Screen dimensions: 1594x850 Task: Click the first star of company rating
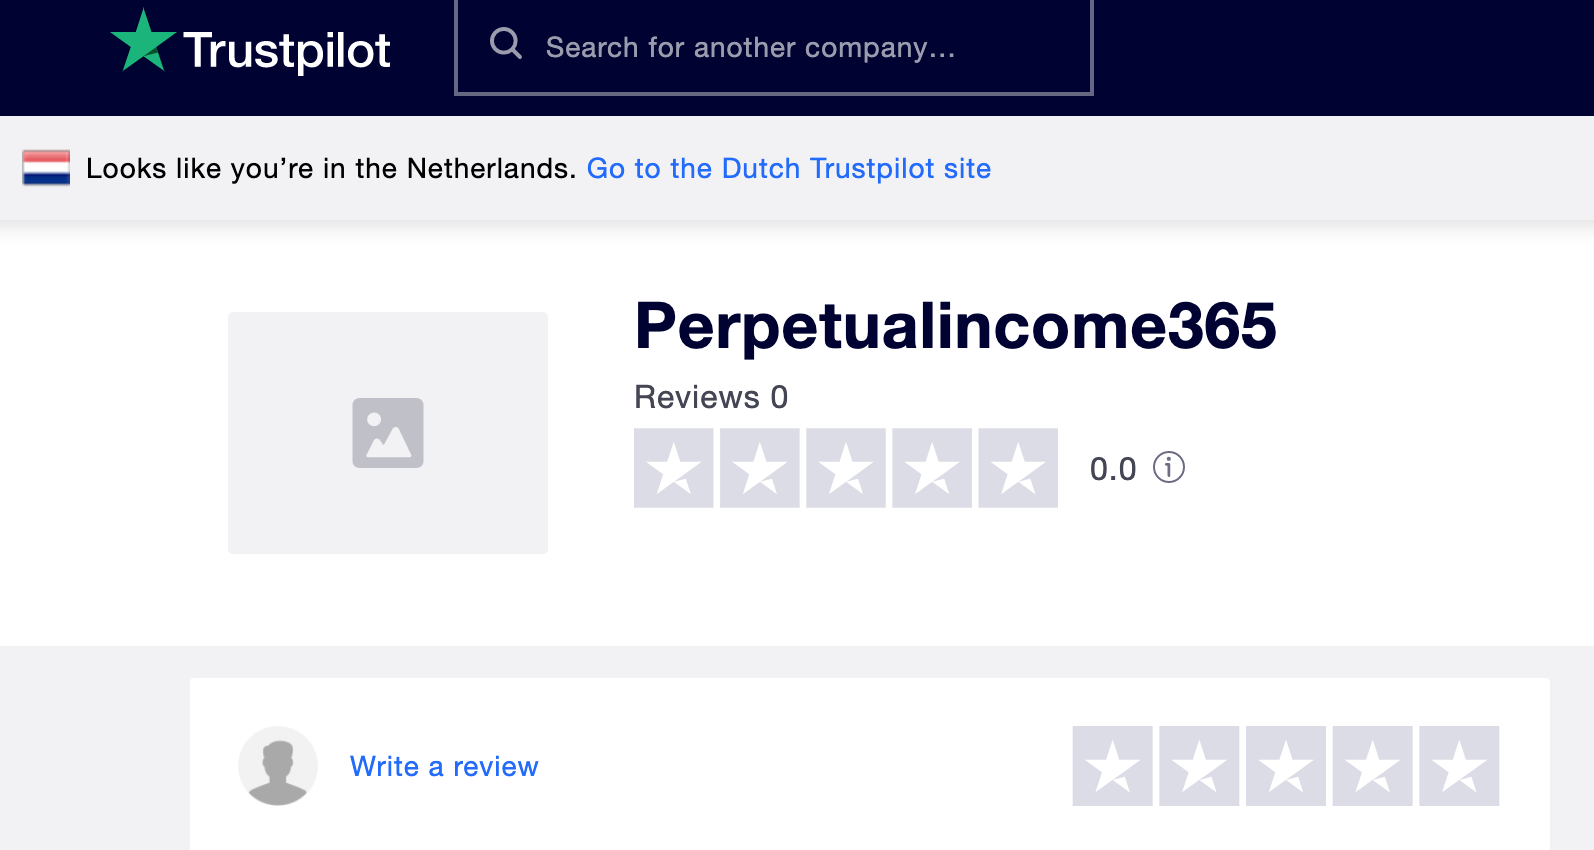point(674,468)
